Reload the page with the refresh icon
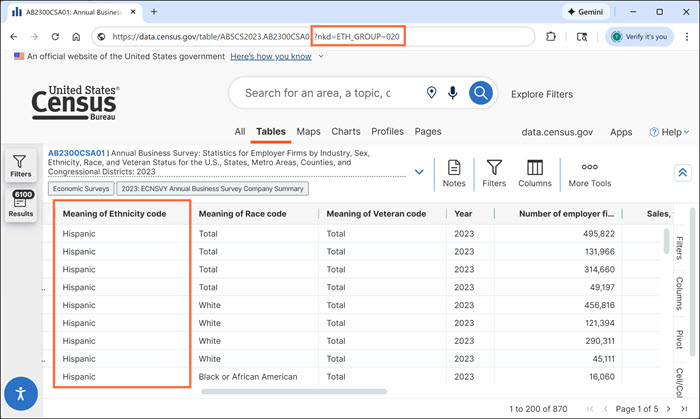Image resolution: width=700 pixels, height=419 pixels. (x=55, y=37)
